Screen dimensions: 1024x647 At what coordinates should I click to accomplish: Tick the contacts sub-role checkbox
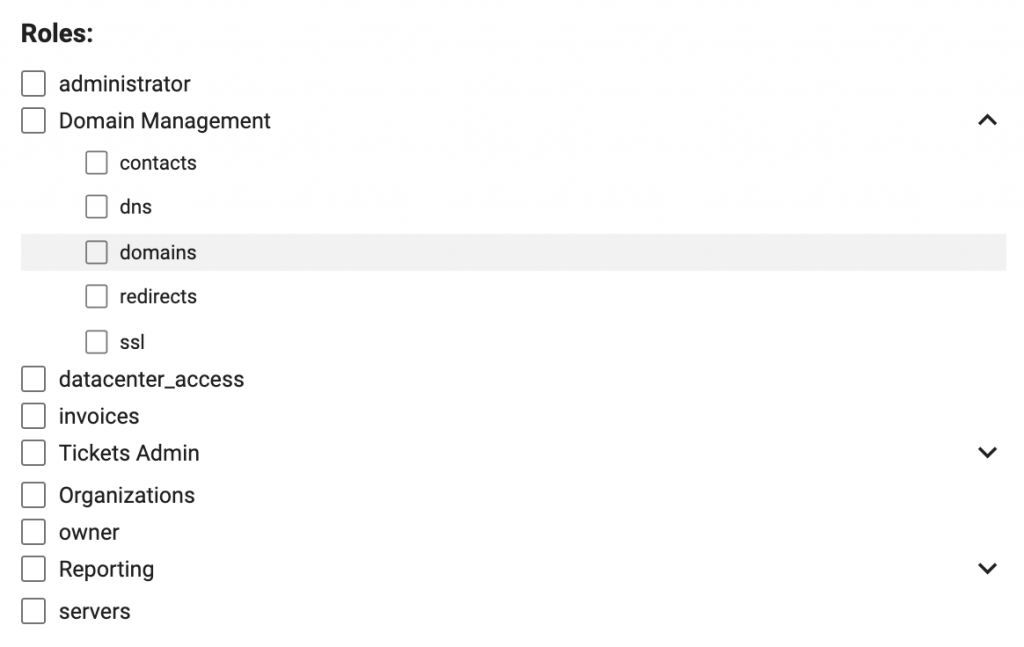(x=97, y=163)
